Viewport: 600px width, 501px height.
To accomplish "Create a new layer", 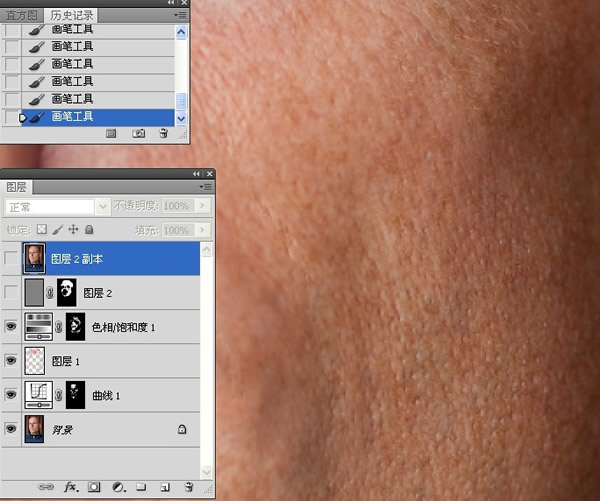I will (165, 487).
